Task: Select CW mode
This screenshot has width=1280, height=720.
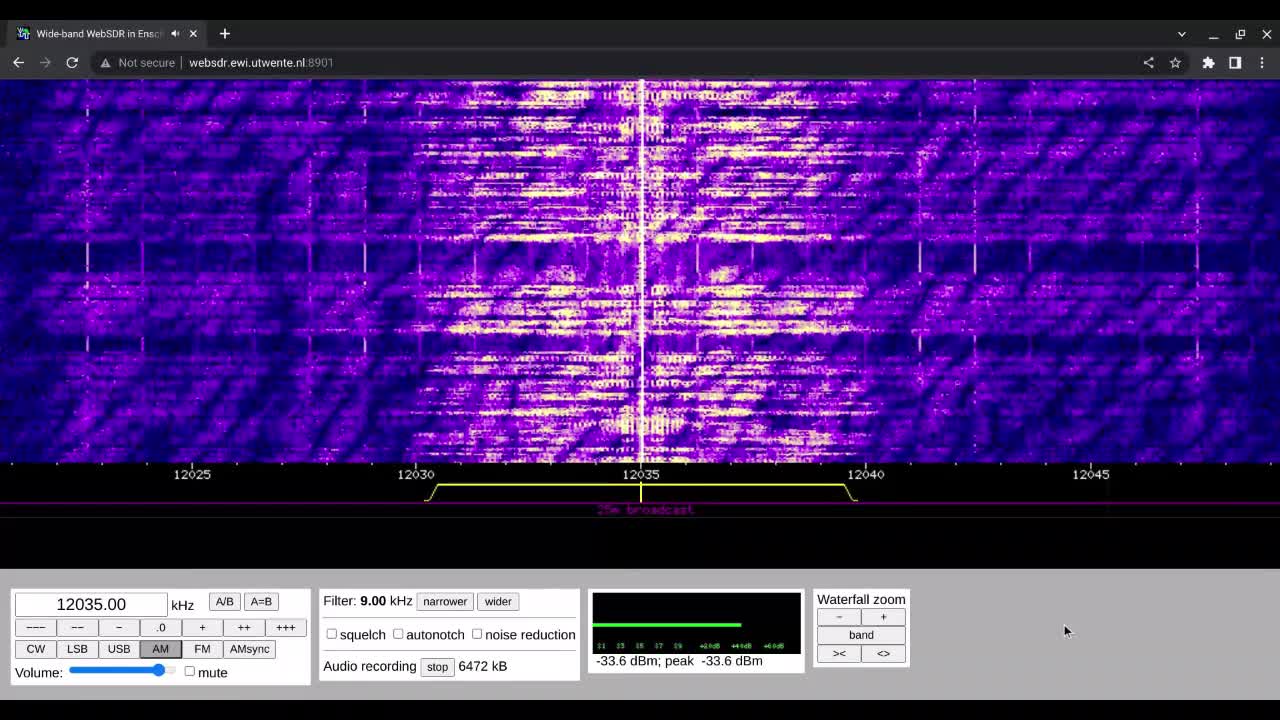Action: (35, 649)
